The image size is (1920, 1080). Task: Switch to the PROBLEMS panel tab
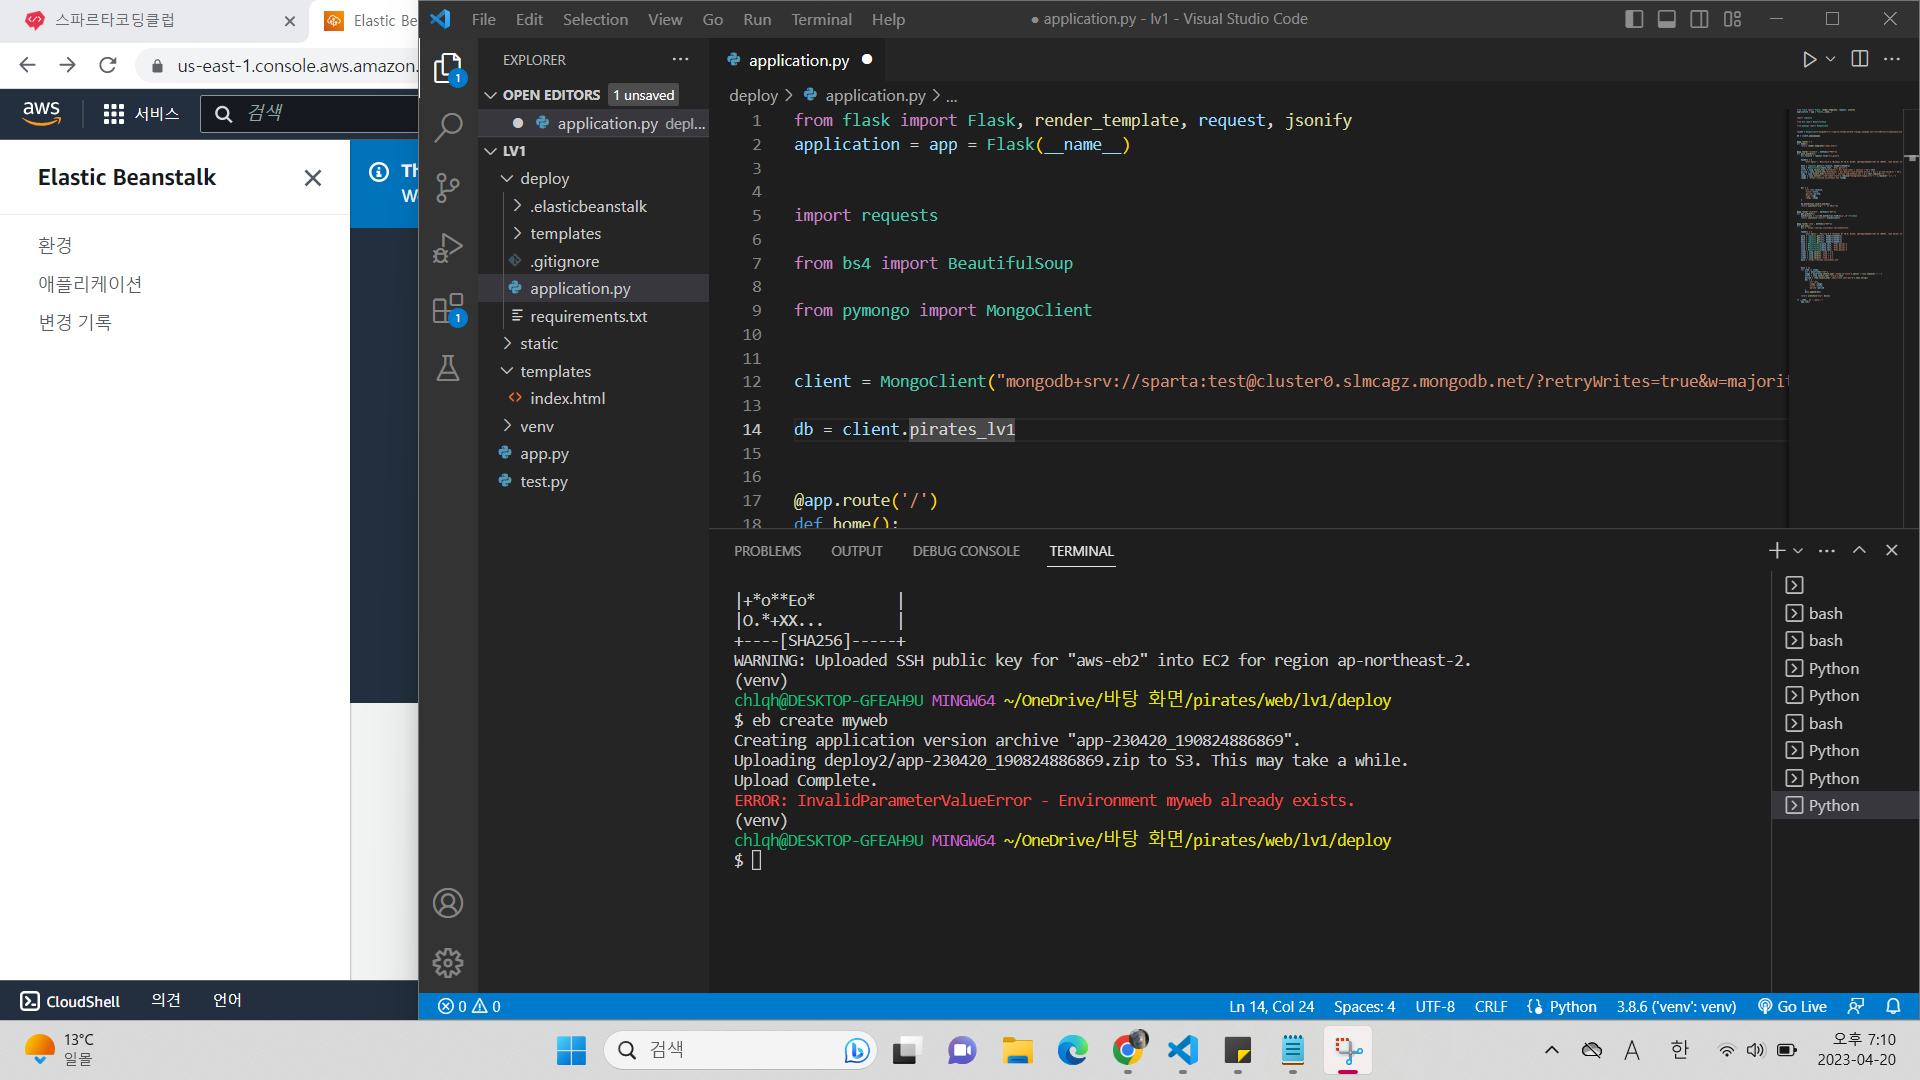(x=767, y=551)
